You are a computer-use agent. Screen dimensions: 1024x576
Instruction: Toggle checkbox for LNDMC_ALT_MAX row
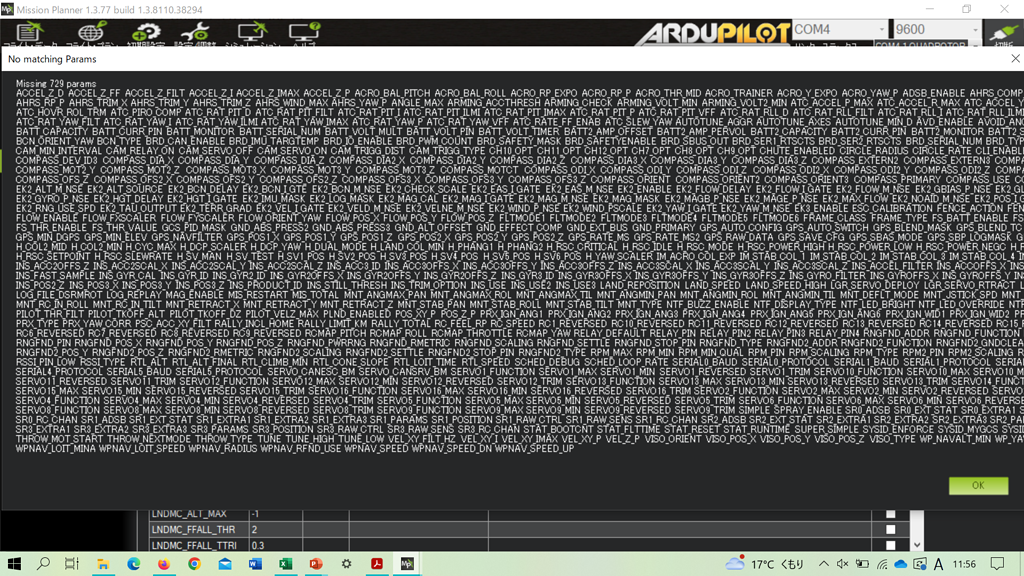click(890, 514)
